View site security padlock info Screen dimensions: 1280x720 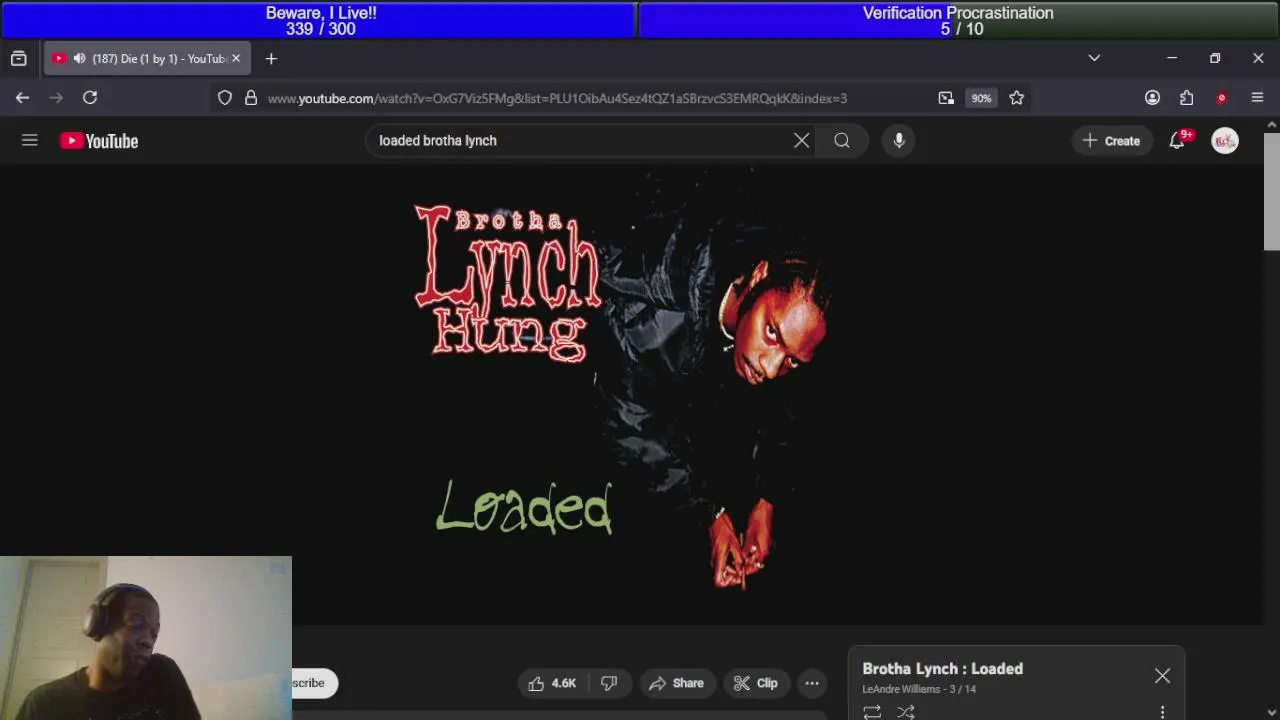pyautogui.click(x=251, y=98)
